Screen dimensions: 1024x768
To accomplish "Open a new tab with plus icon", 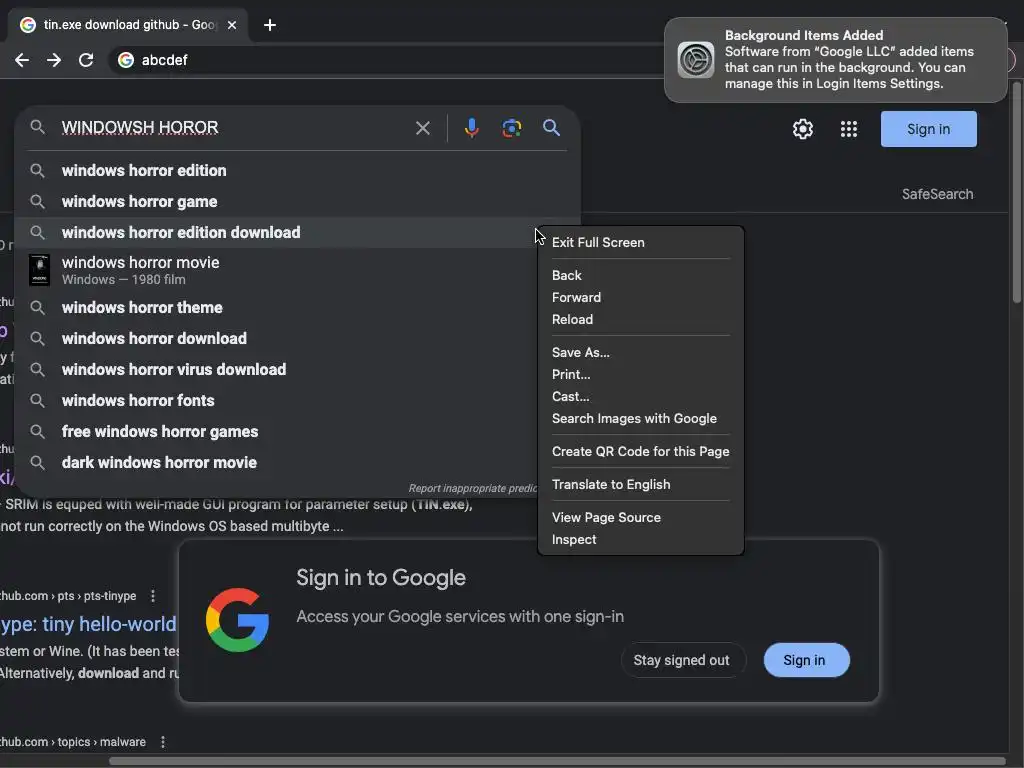I will coord(270,25).
